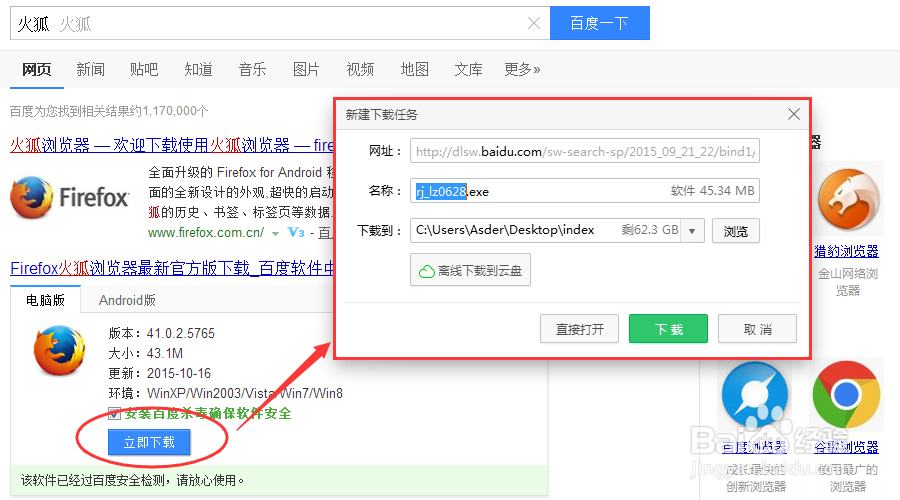
Task: Open the 猎豹浏览器 text link
Action: (847, 251)
